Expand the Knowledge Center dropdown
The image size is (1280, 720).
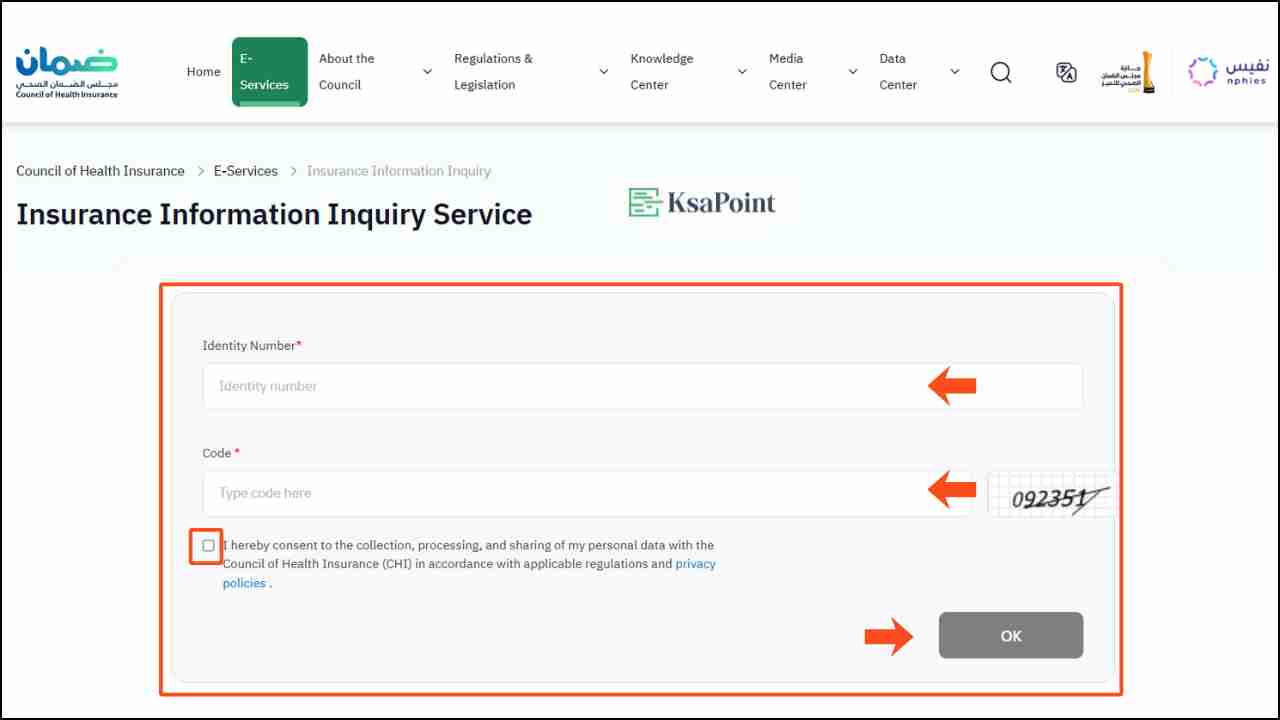tap(742, 72)
